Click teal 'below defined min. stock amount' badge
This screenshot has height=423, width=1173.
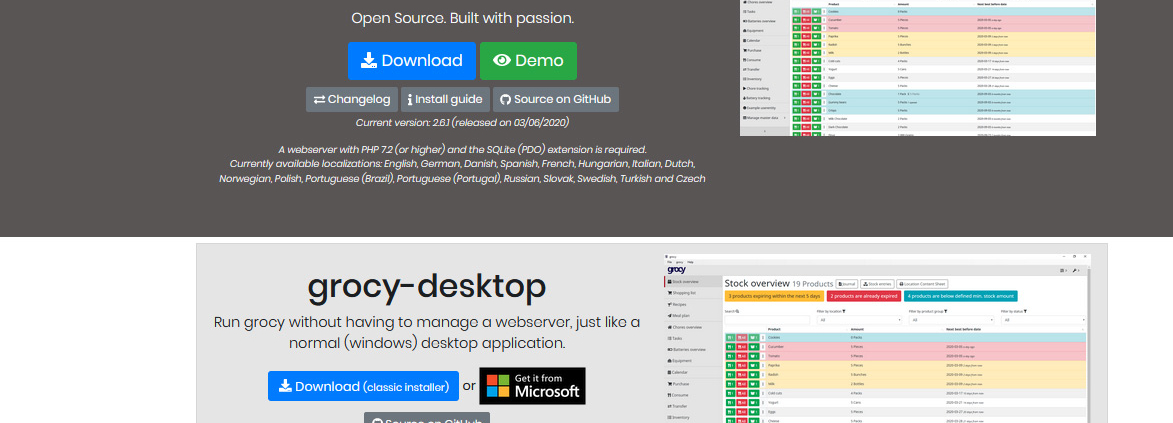(961, 296)
